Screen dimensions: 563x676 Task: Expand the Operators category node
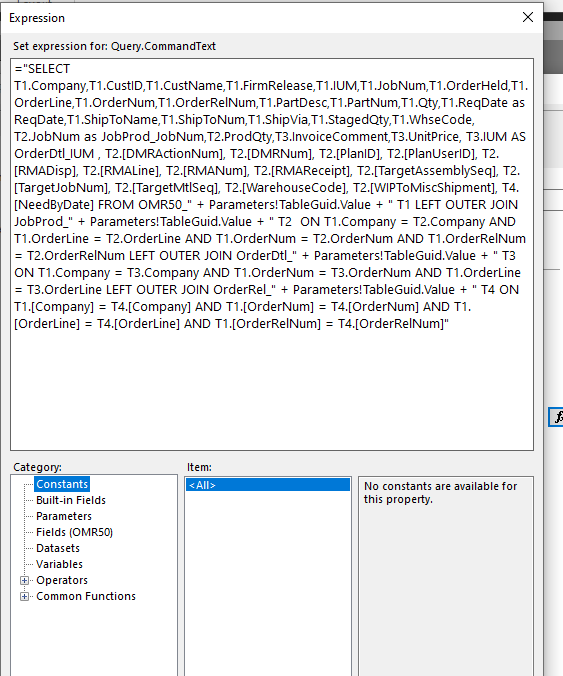tap(25, 580)
